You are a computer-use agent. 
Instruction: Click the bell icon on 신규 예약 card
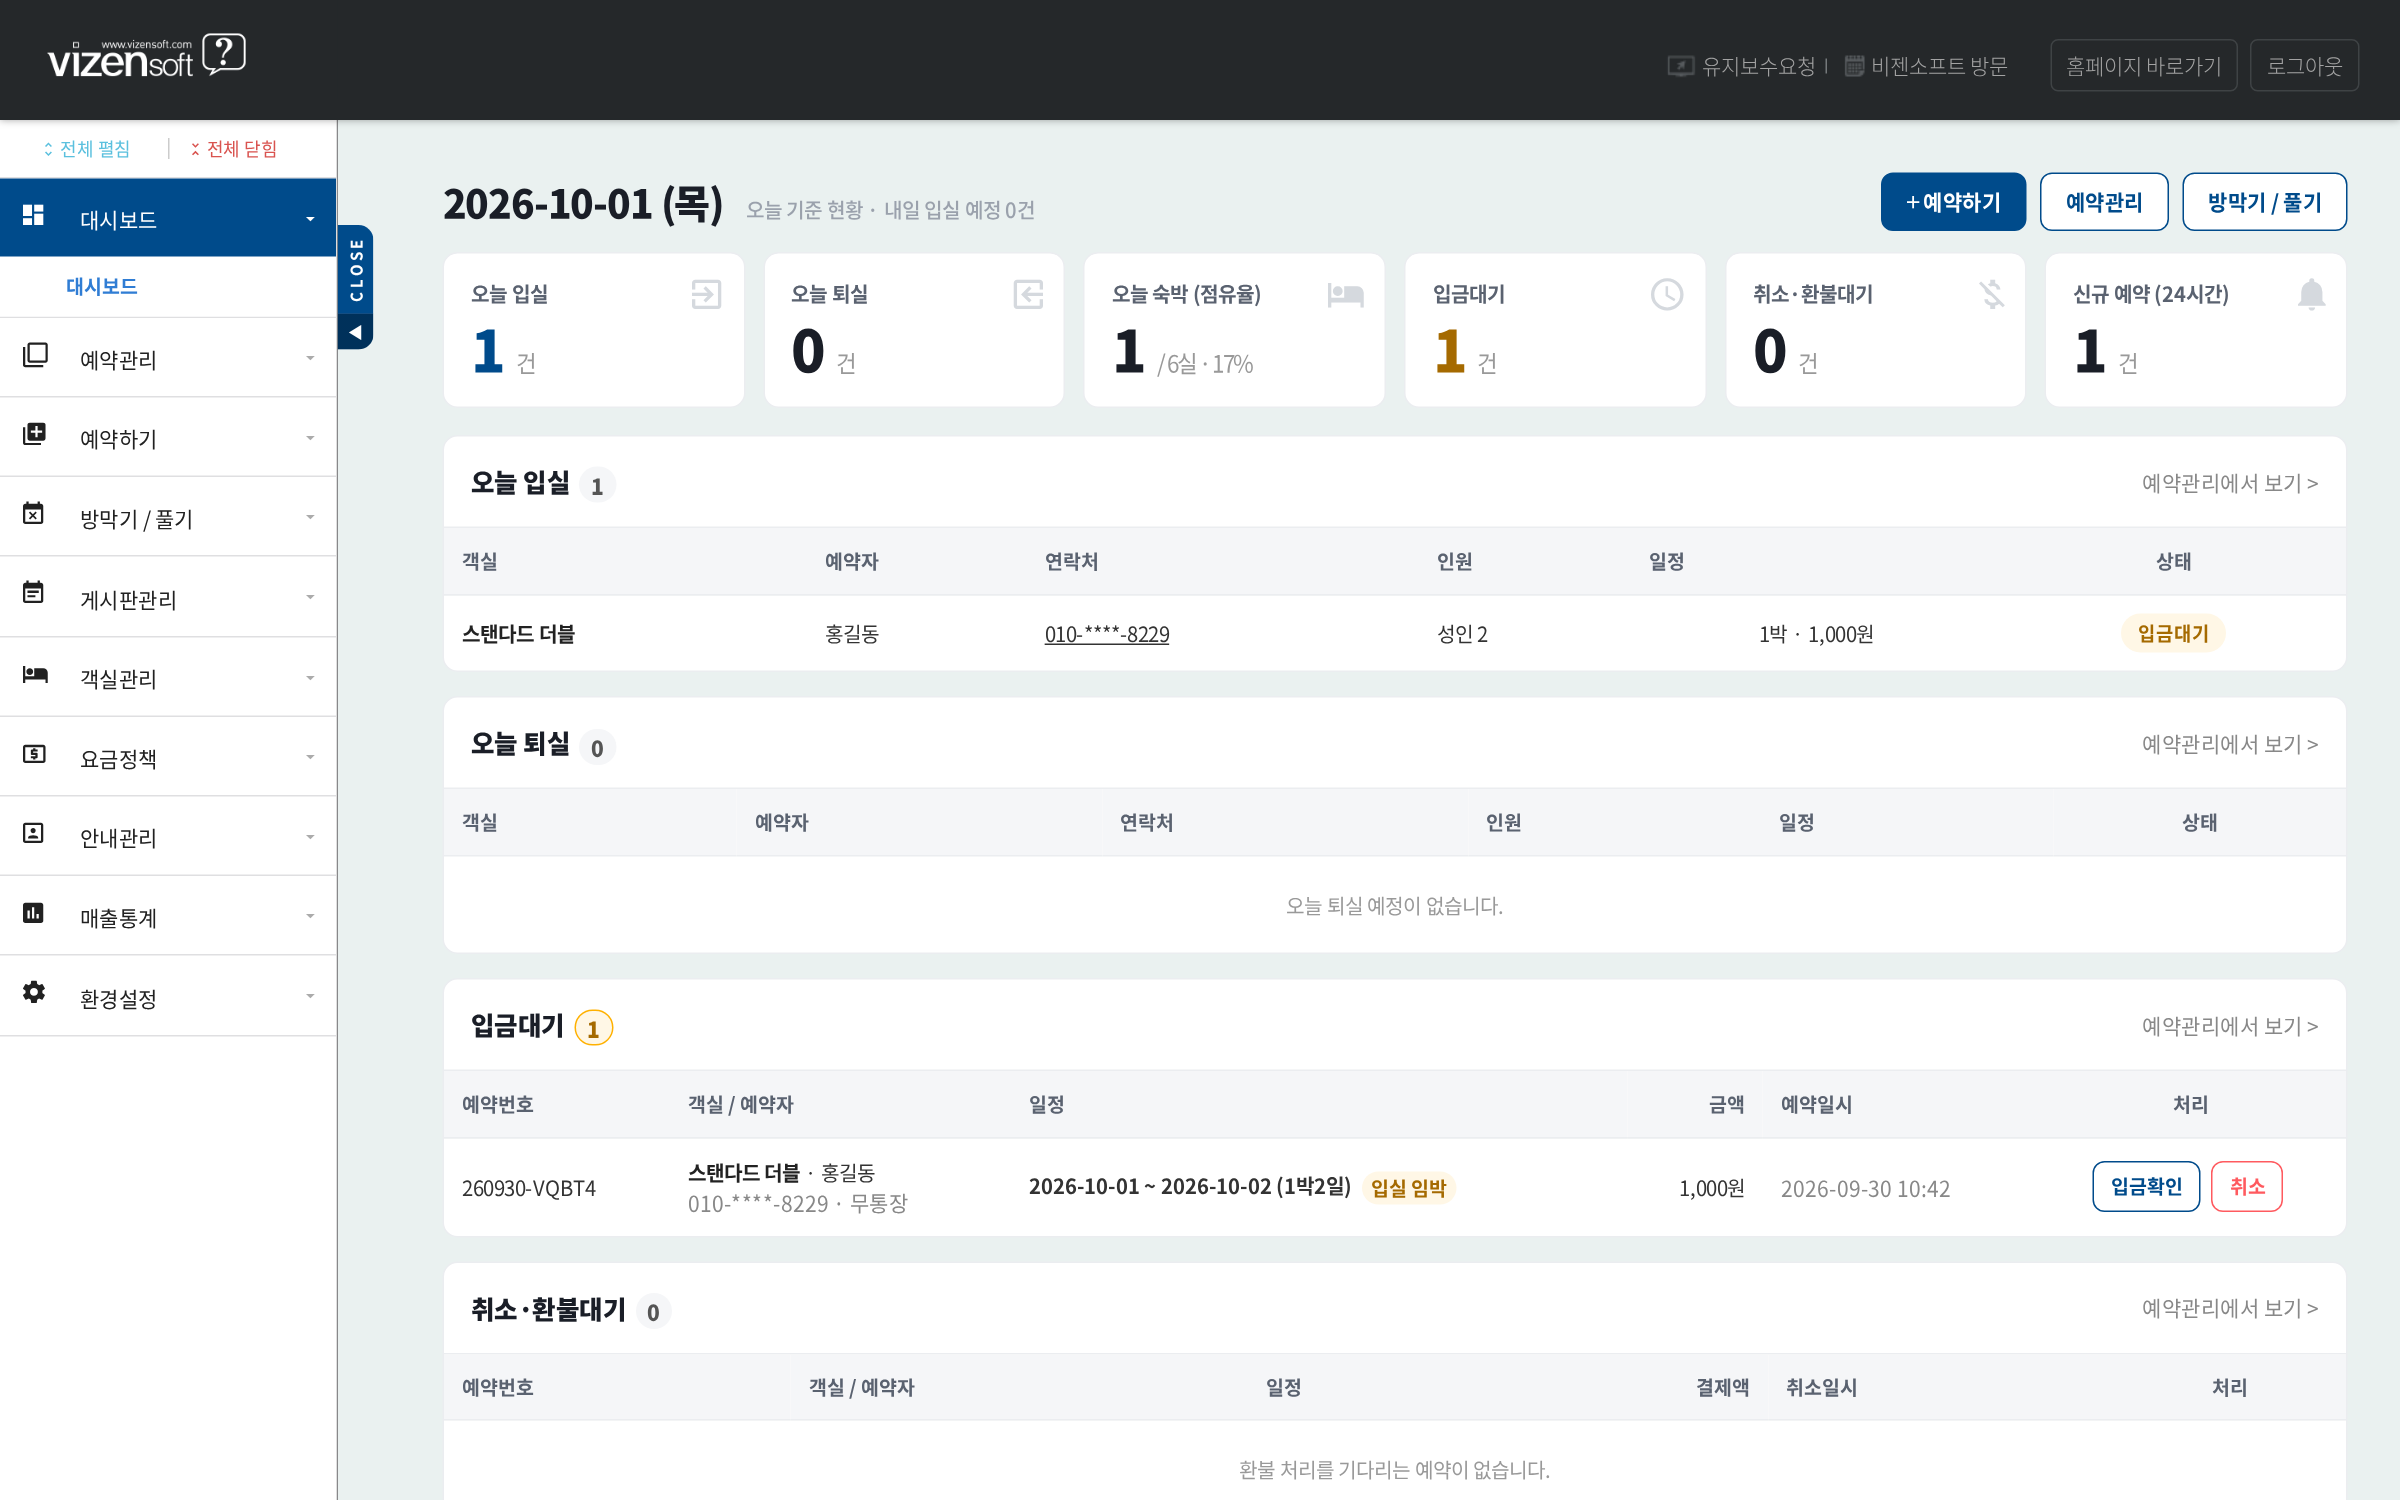[2311, 294]
